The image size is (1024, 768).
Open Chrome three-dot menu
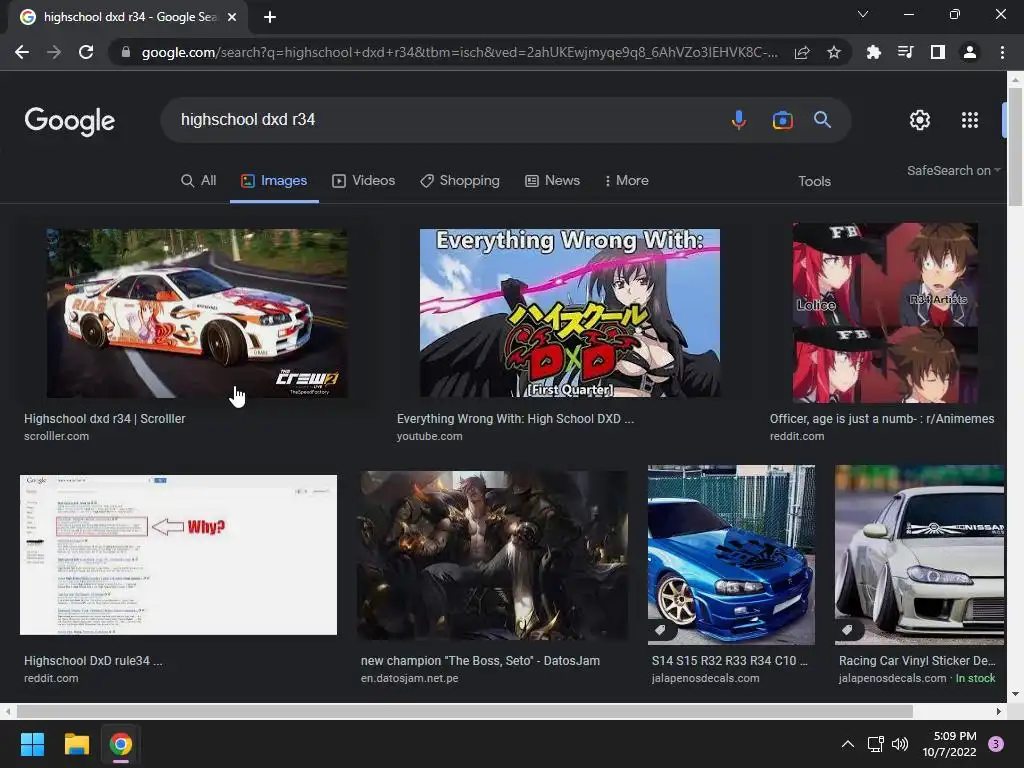click(x=1002, y=52)
